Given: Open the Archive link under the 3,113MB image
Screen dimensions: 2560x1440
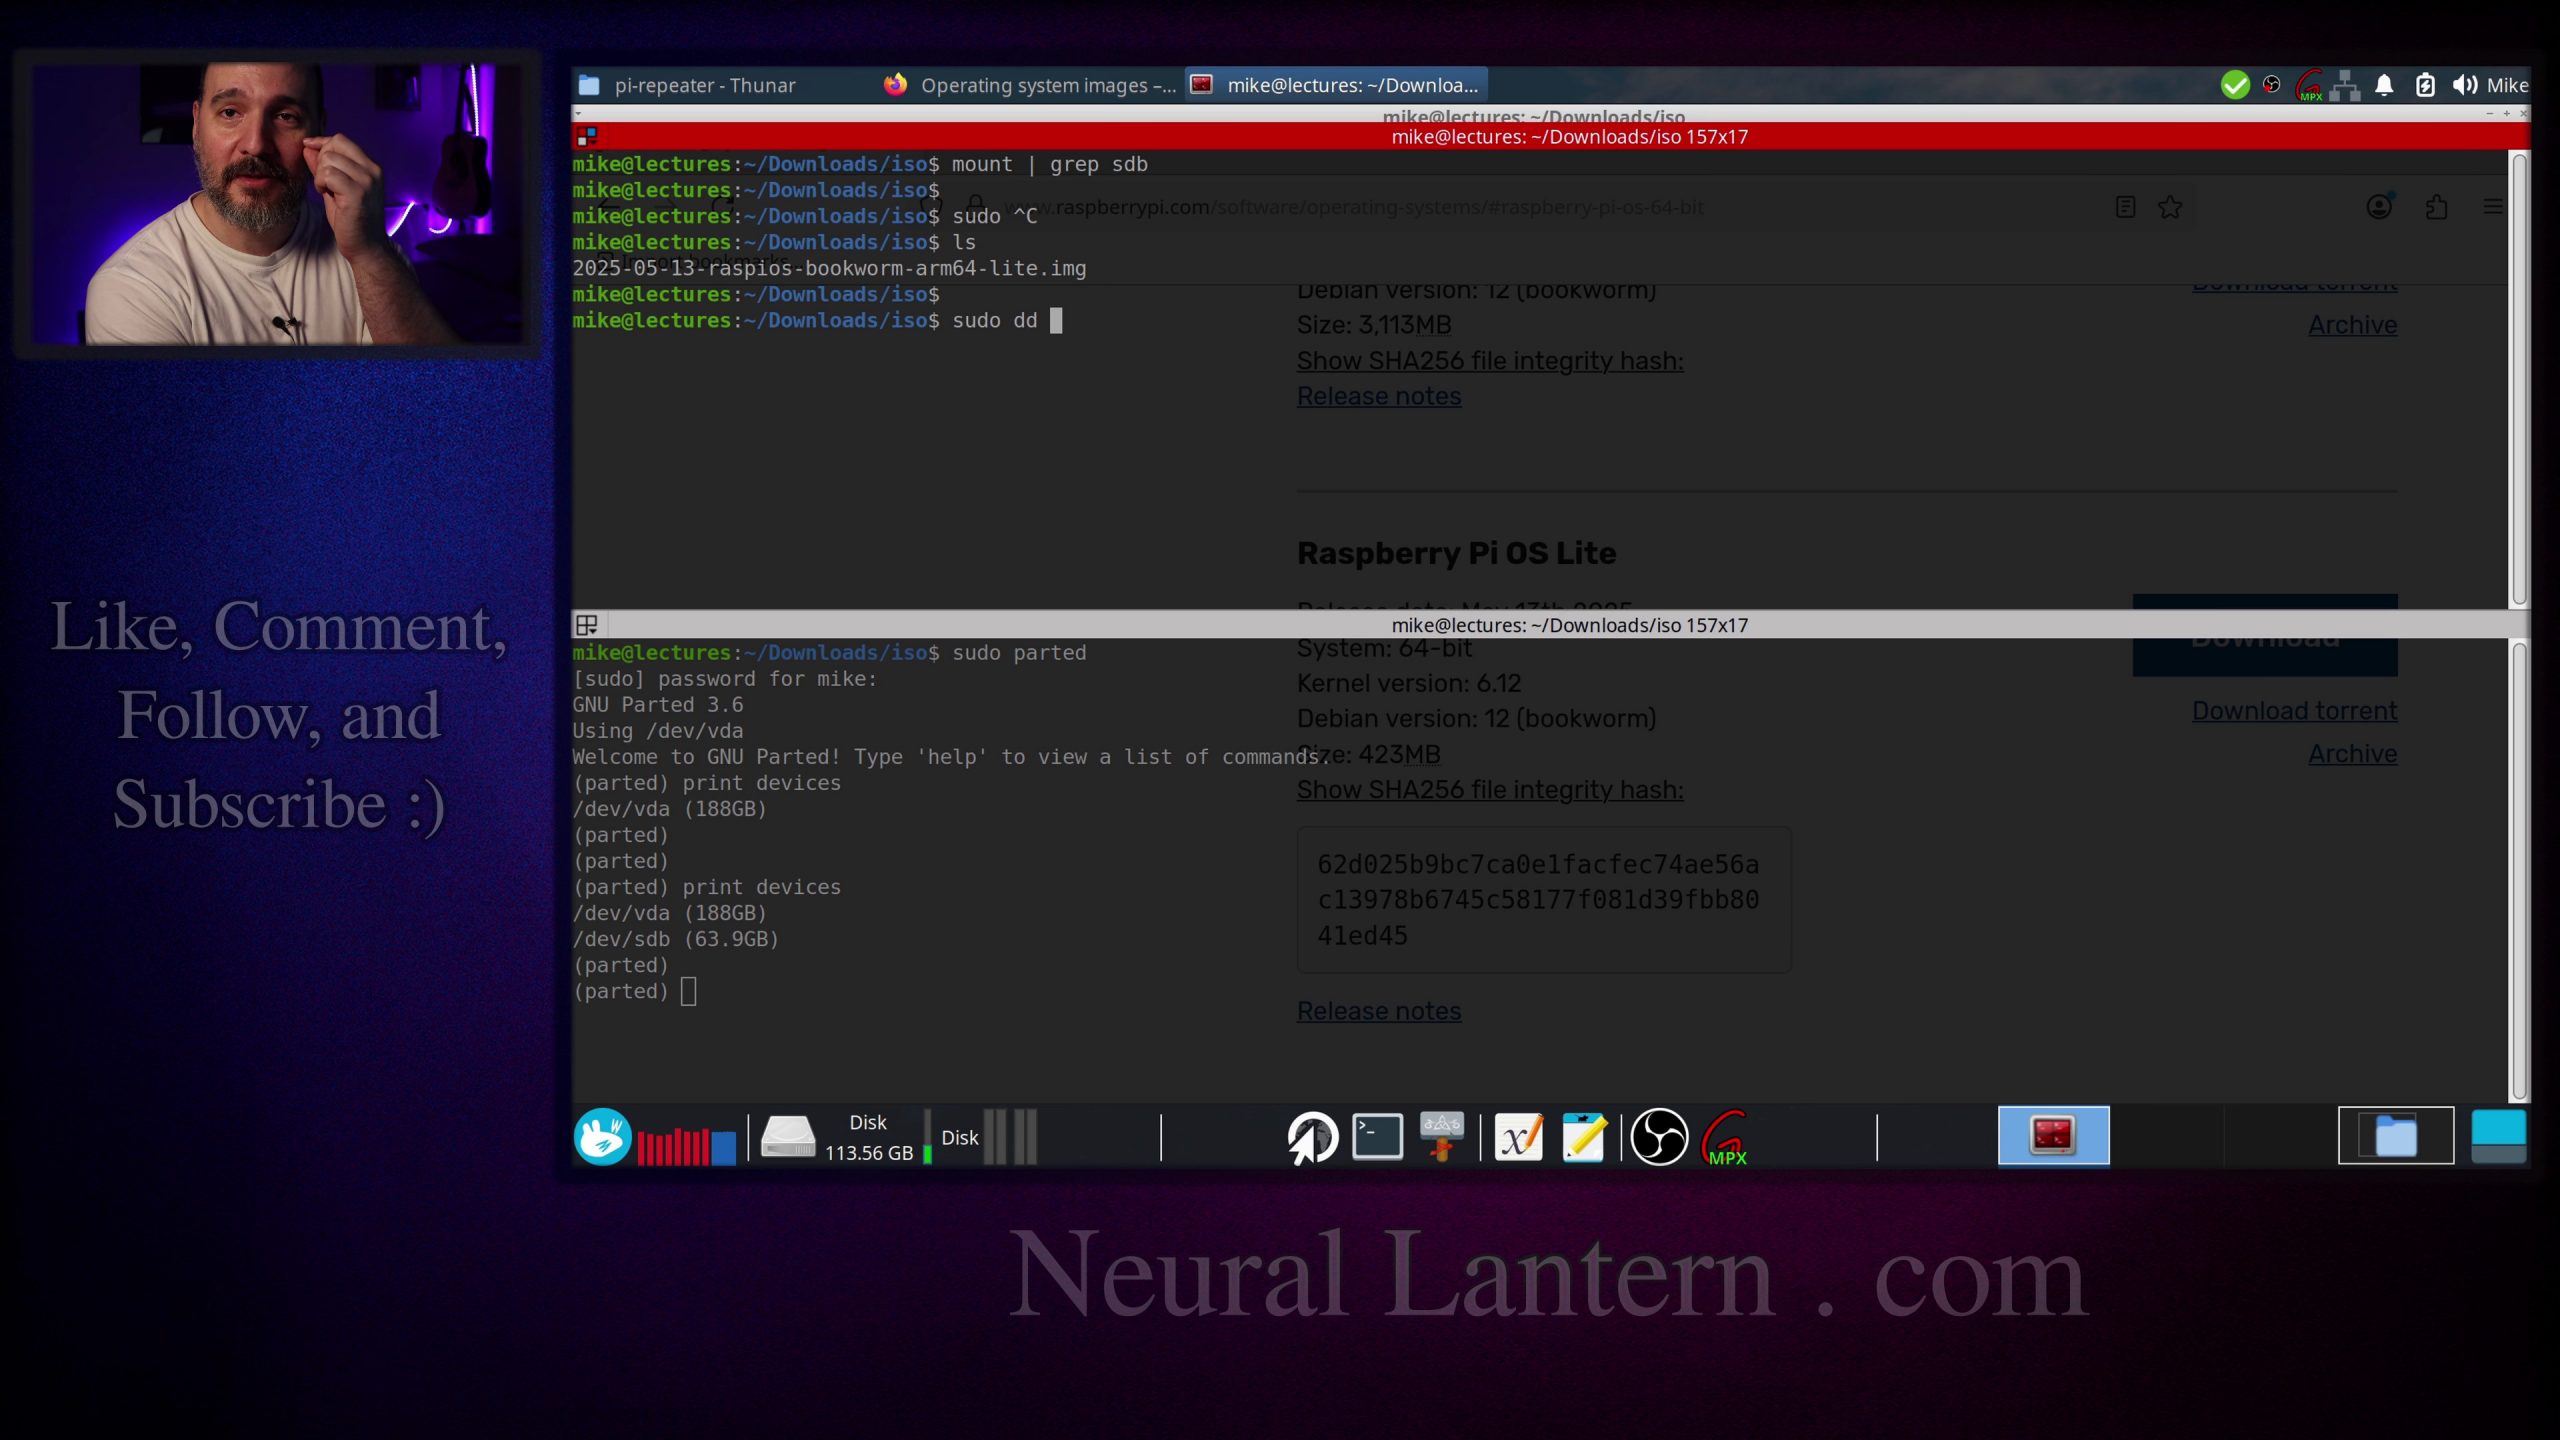Looking at the screenshot, I should point(2352,325).
